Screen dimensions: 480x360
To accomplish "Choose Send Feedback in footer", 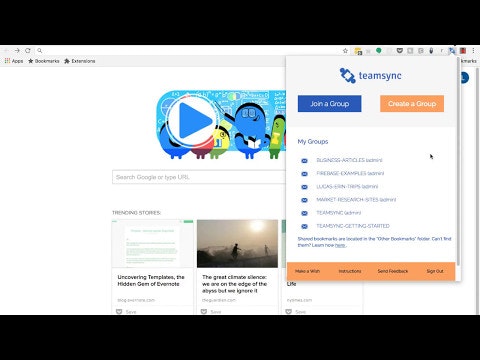I will (393, 271).
